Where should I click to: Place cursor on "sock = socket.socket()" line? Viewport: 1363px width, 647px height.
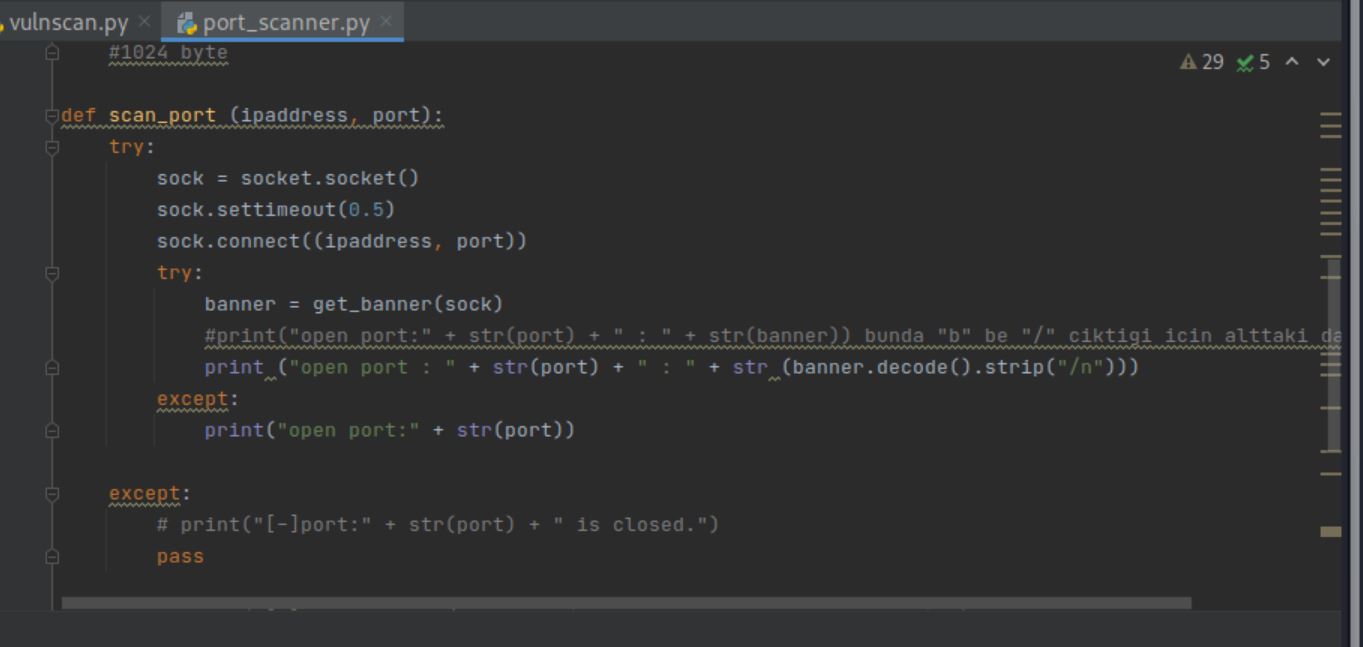click(x=288, y=179)
